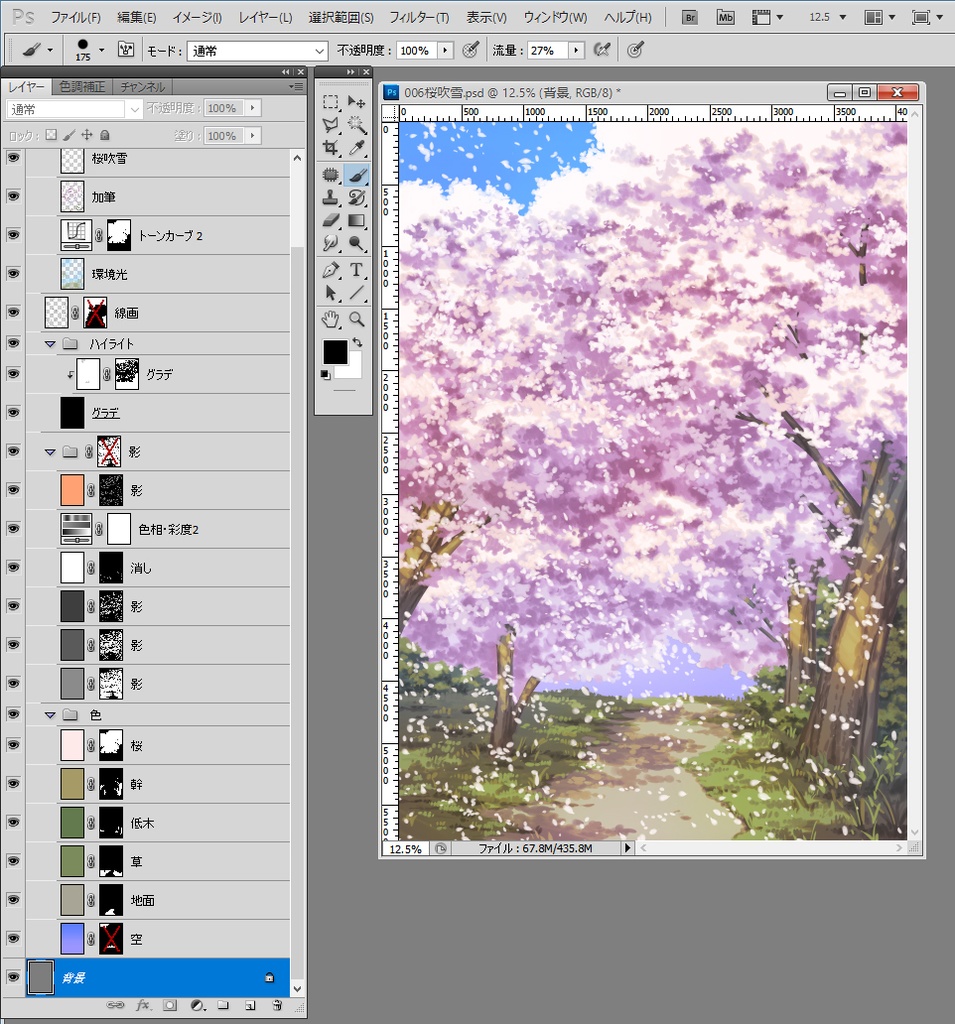The image size is (955, 1024).
Task: Open the brush preset picker dropdown arrow
Action: [101, 50]
